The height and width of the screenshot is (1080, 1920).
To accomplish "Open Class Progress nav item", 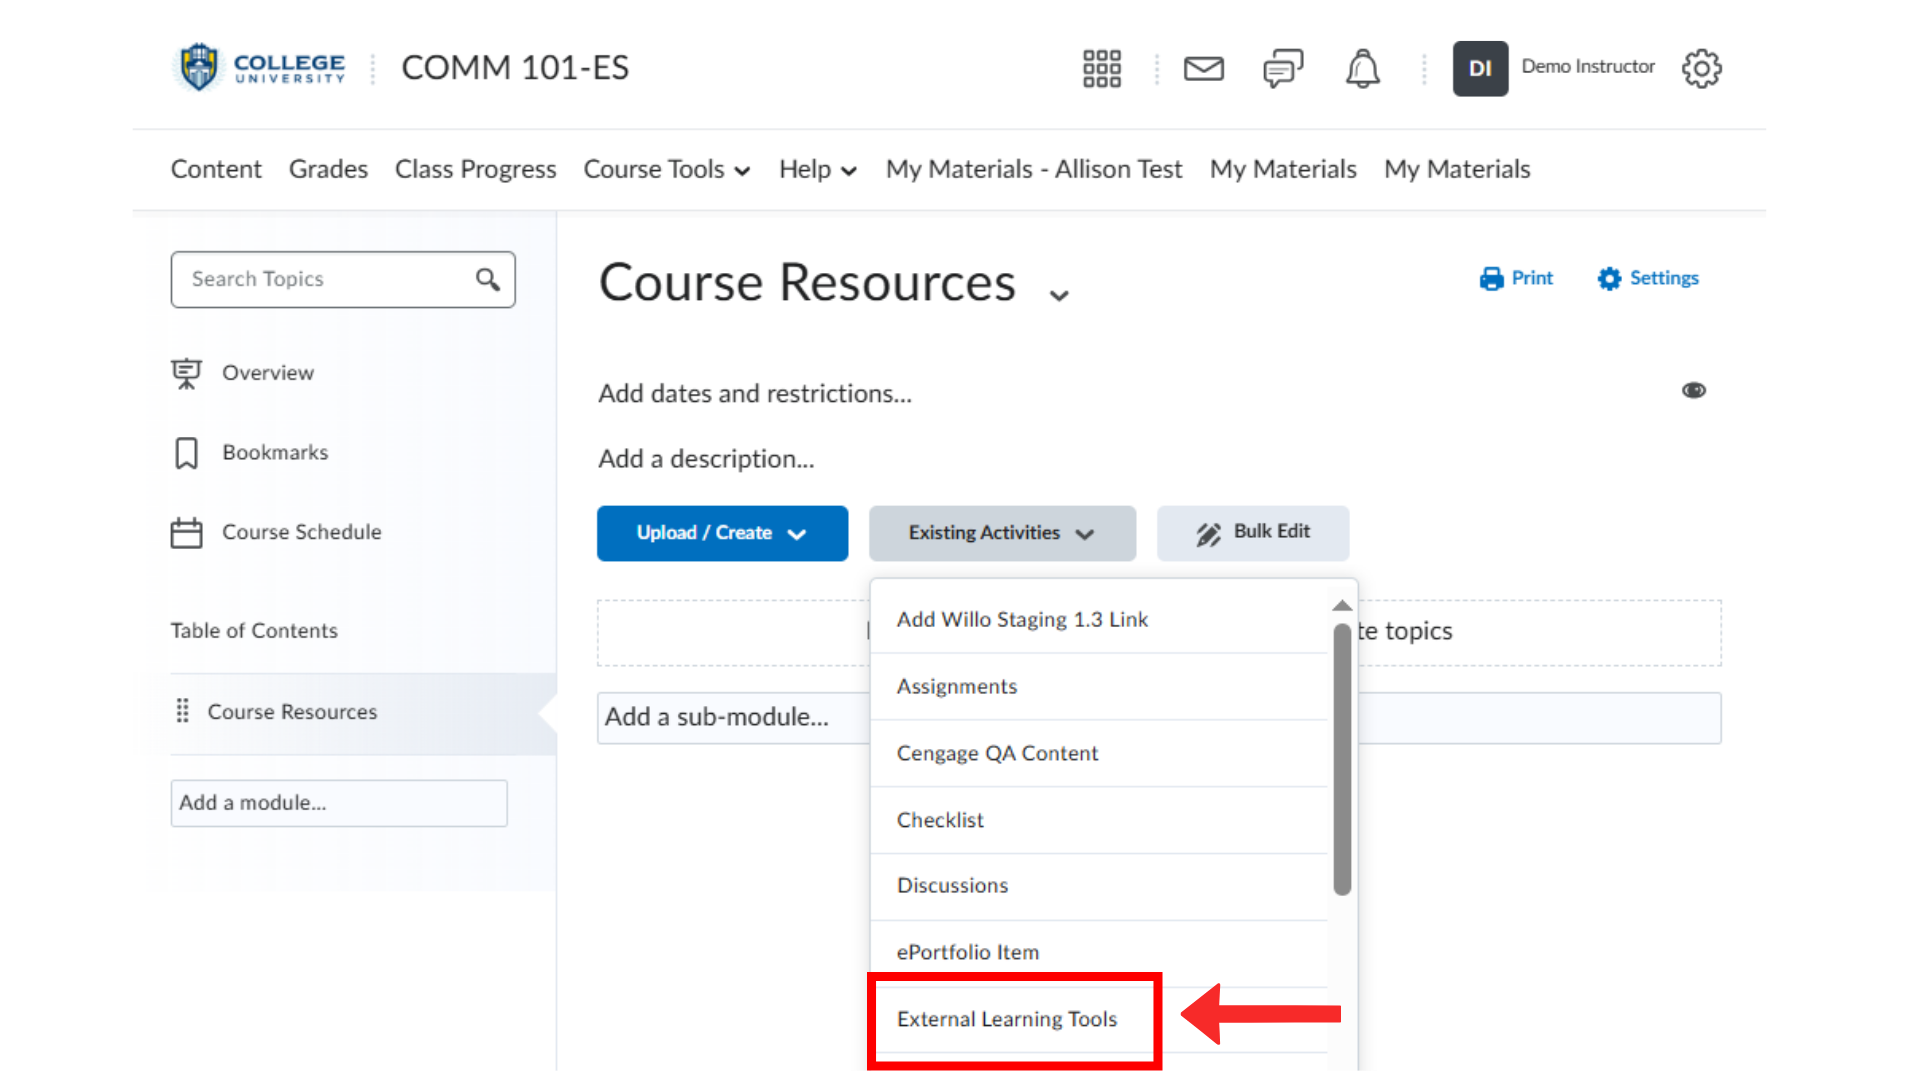I will point(475,169).
